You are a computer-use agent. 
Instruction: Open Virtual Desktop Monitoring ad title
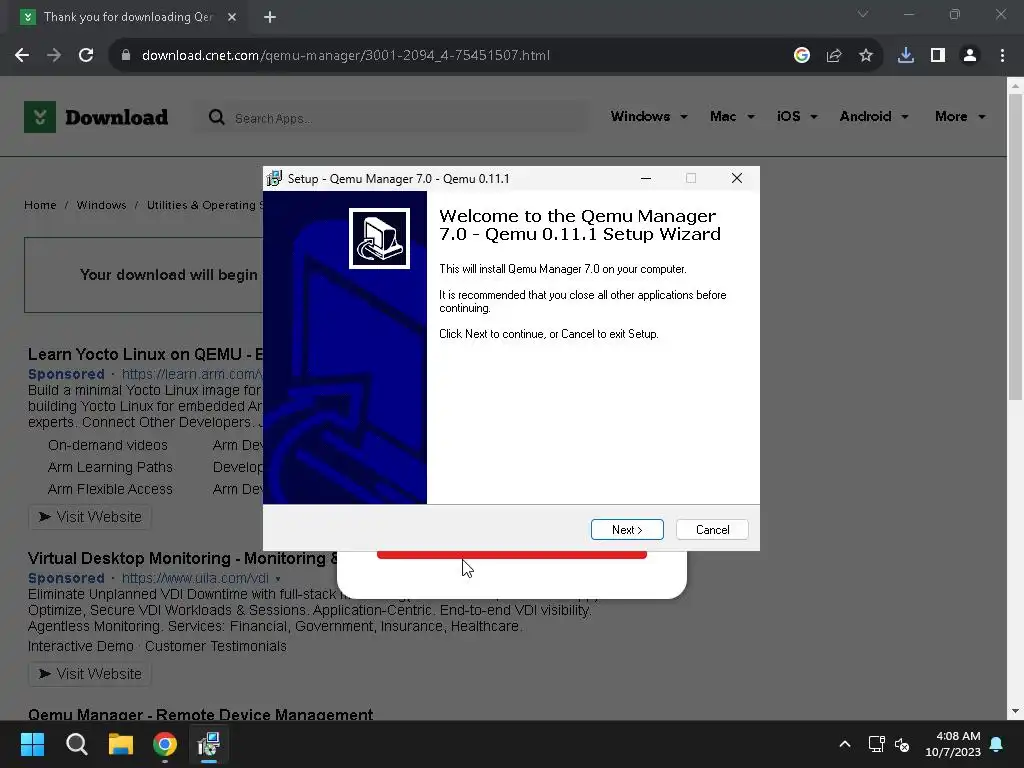(183, 558)
